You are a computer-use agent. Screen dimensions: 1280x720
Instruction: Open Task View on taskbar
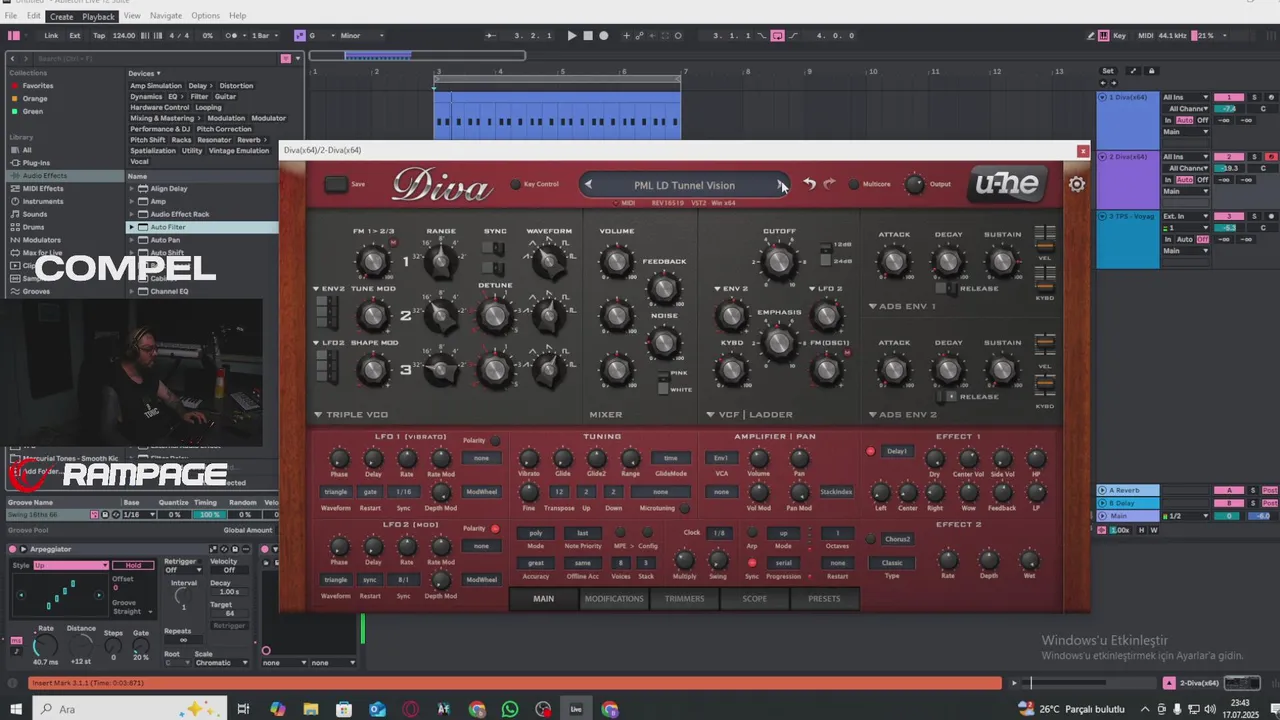click(243, 709)
